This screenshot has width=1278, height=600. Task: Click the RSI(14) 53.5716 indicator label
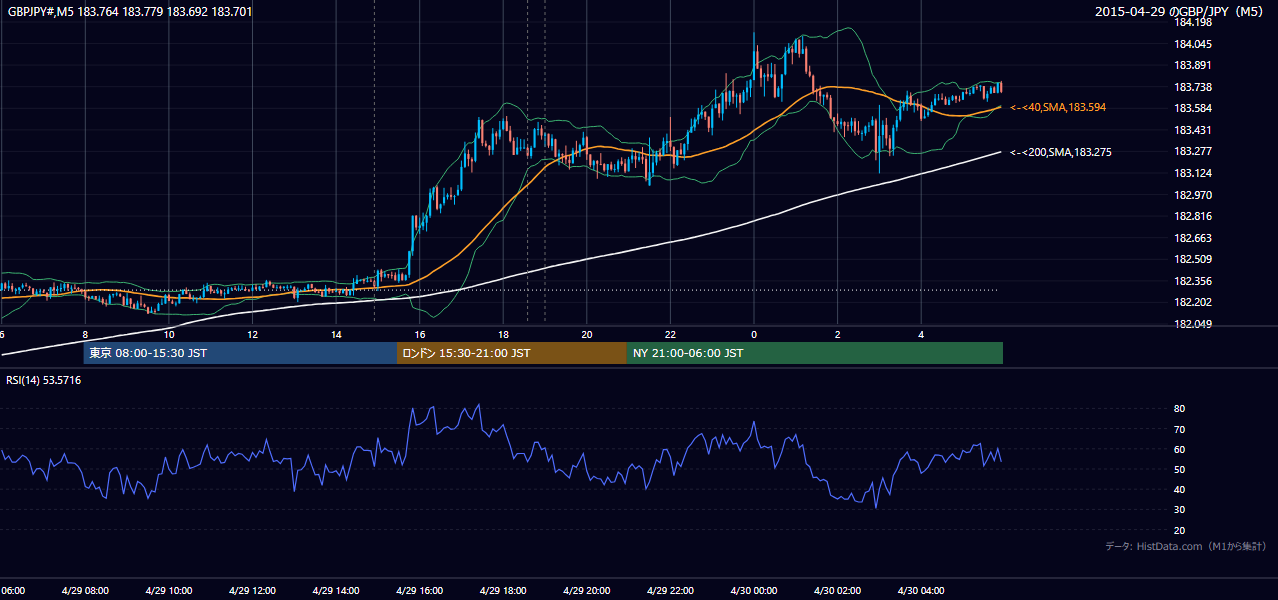tap(44, 380)
